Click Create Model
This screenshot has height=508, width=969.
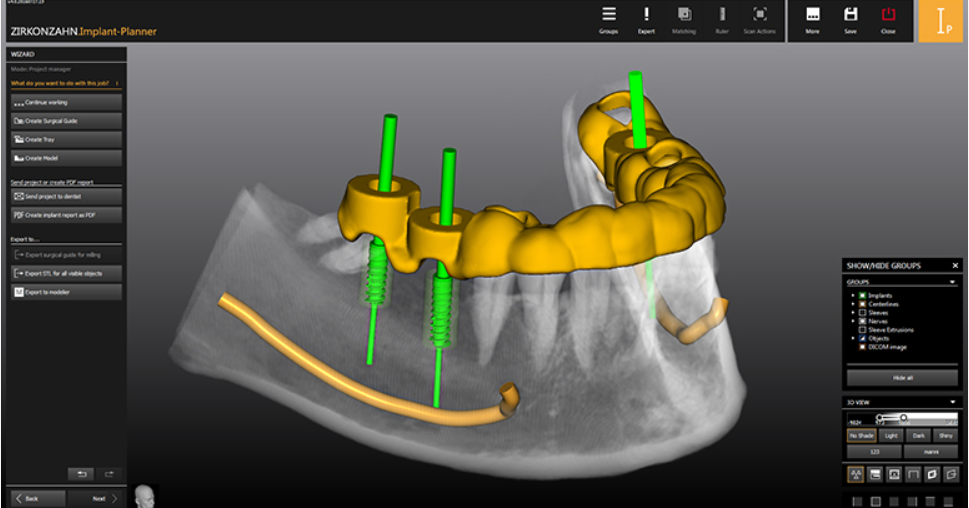click(x=66, y=158)
